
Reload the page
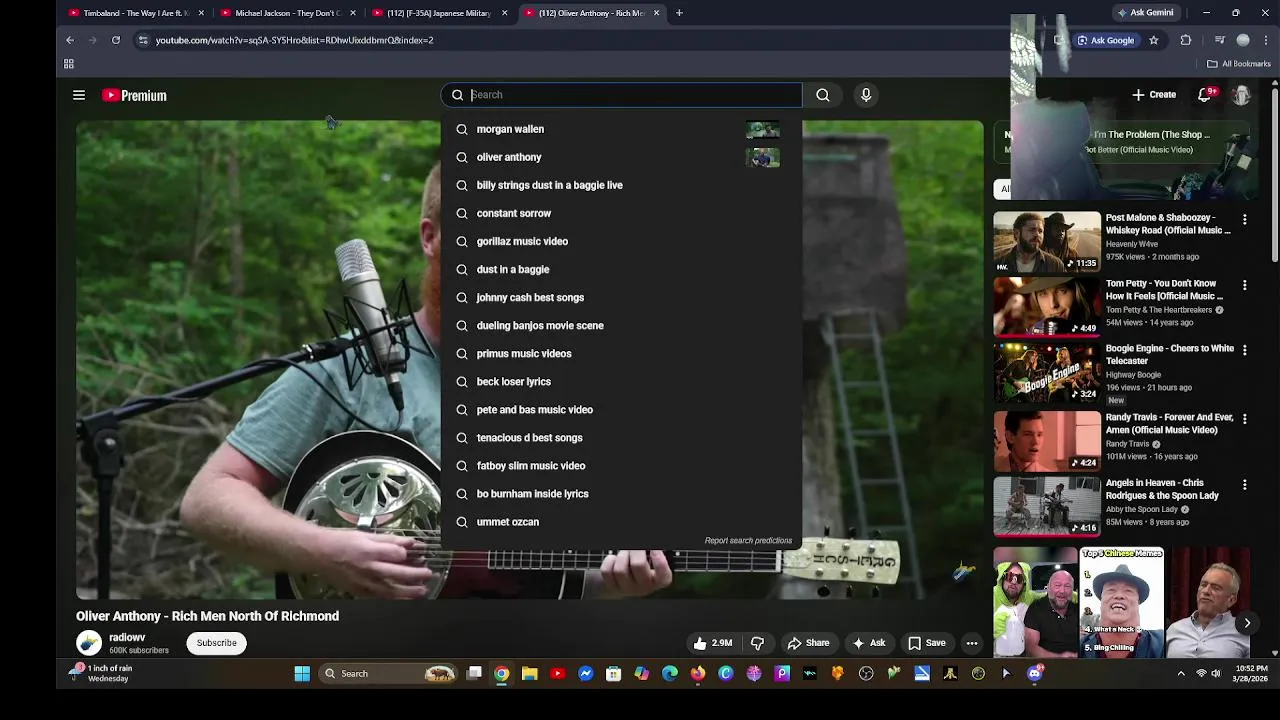pyautogui.click(x=116, y=40)
